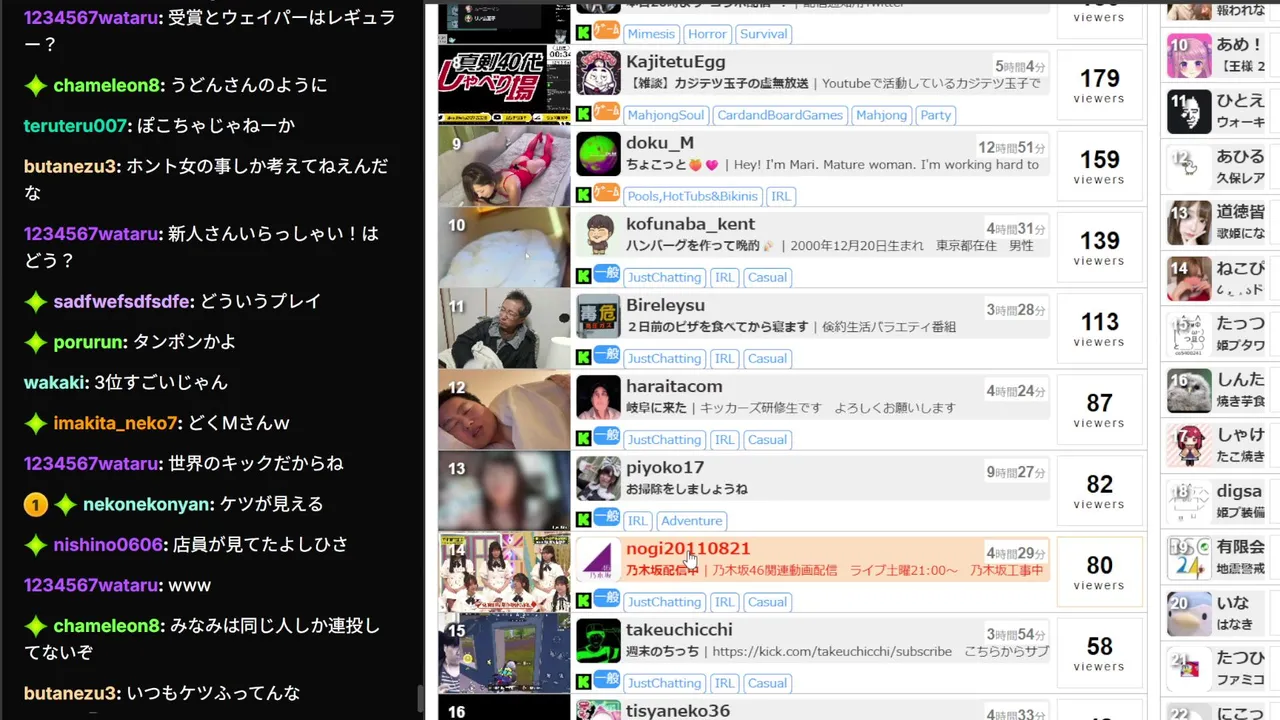The height and width of the screenshot is (720, 1280).
Task: Click the 179 viewers count box
Action: pyautogui.click(x=1099, y=85)
